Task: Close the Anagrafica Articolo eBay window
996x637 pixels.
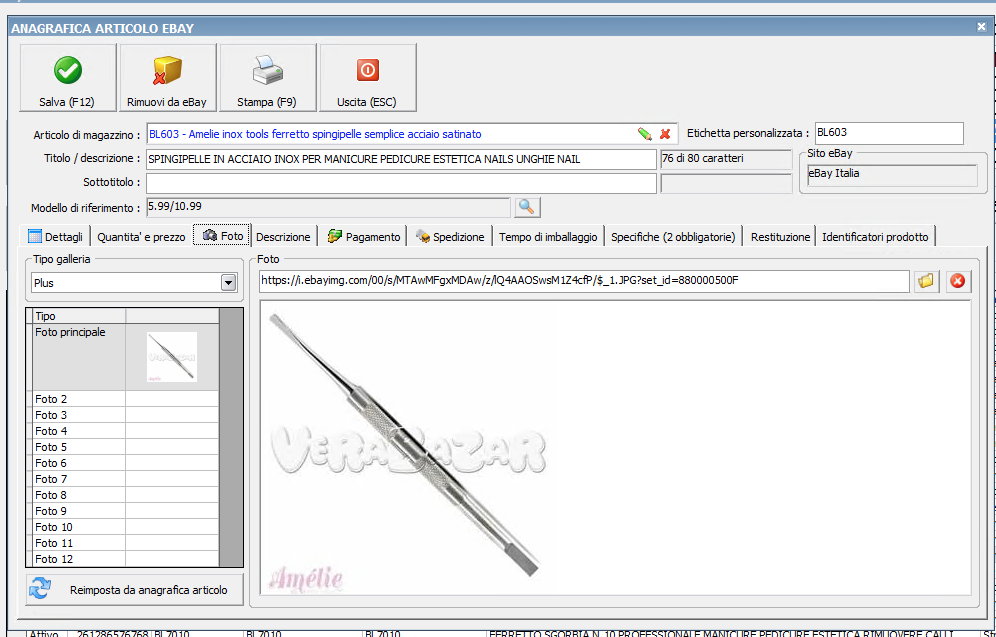Action: coord(981,27)
